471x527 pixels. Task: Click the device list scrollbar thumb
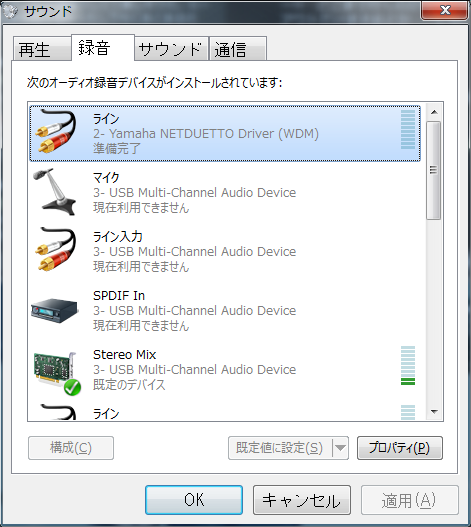click(434, 170)
